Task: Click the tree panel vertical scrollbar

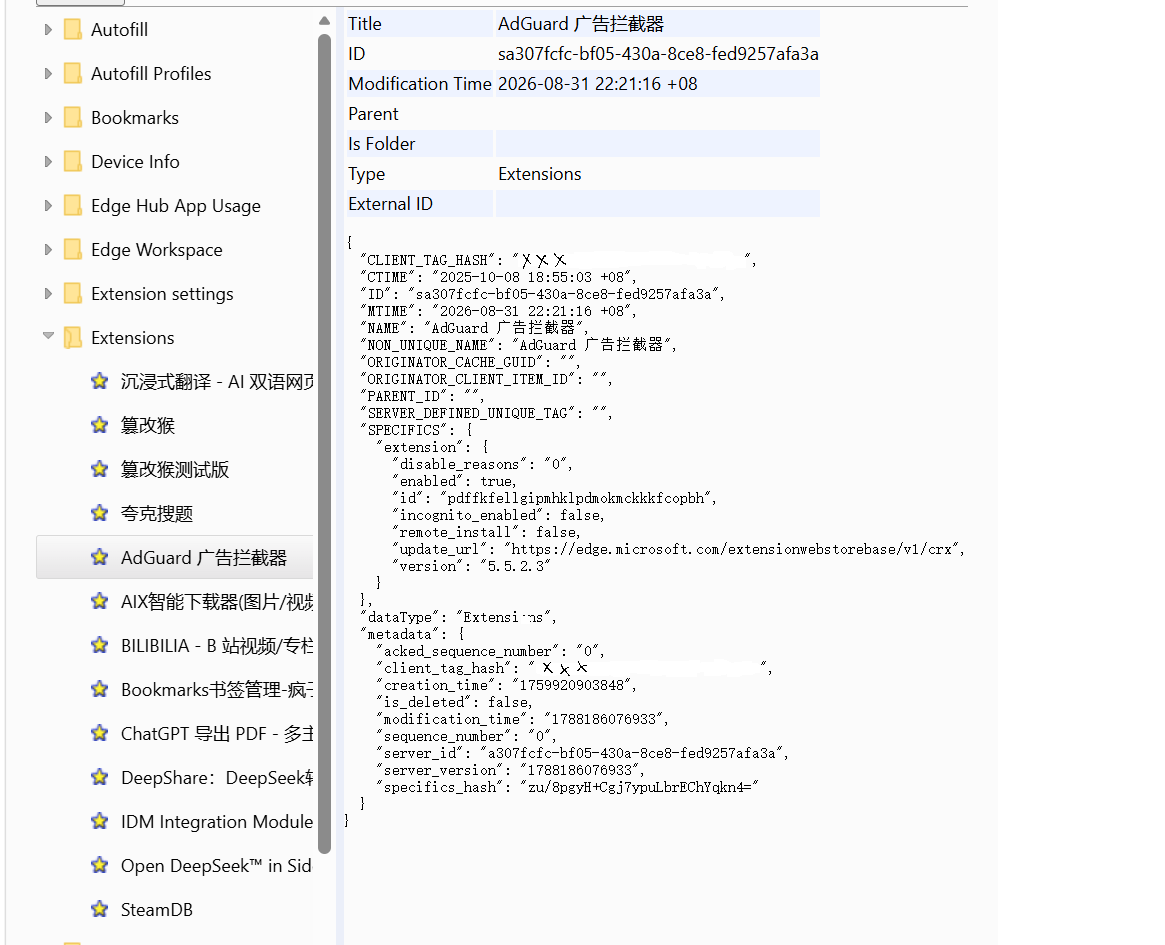Action: [x=324, y=444]
